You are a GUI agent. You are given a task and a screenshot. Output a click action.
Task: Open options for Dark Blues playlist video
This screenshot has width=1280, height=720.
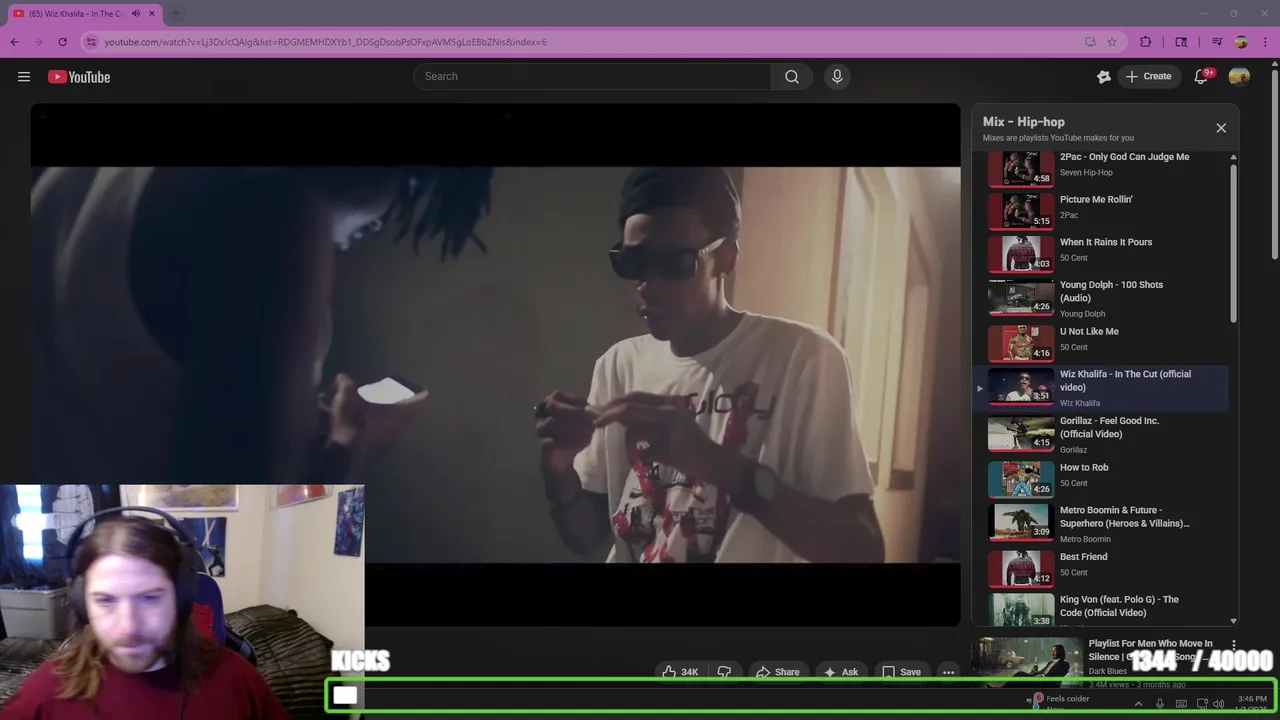[x=1233, y=645]
